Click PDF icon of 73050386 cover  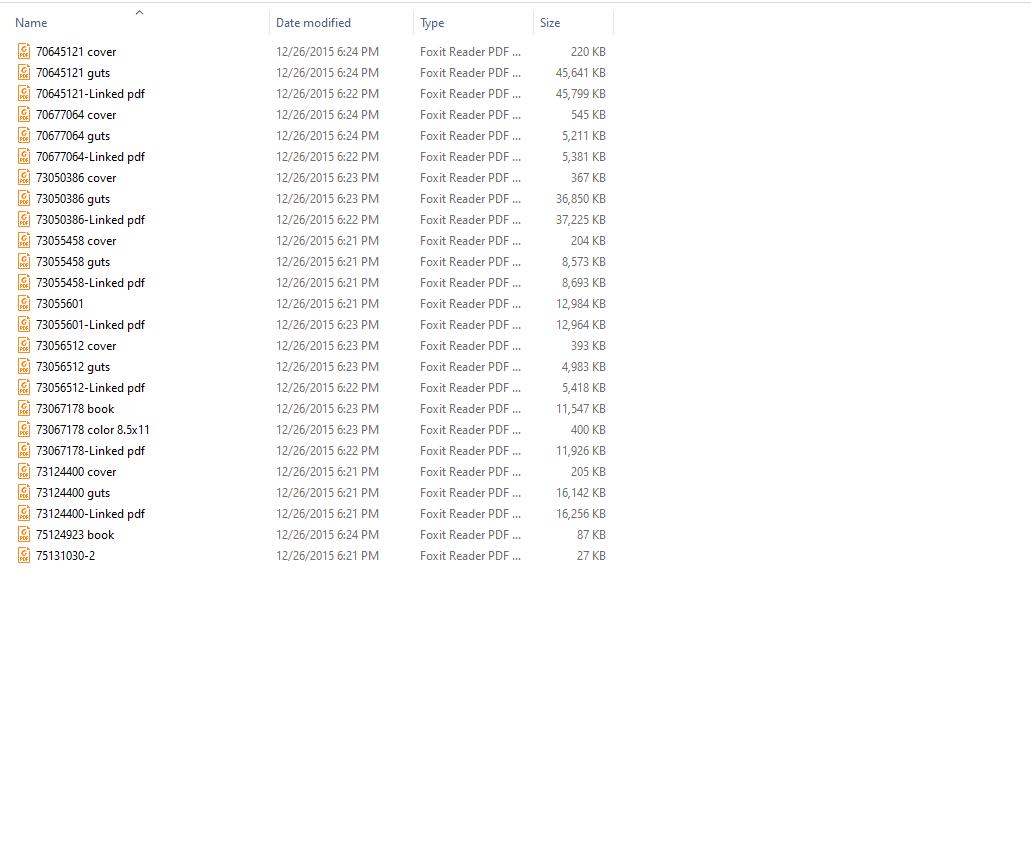pyautogui.click(x=24, y=177)
